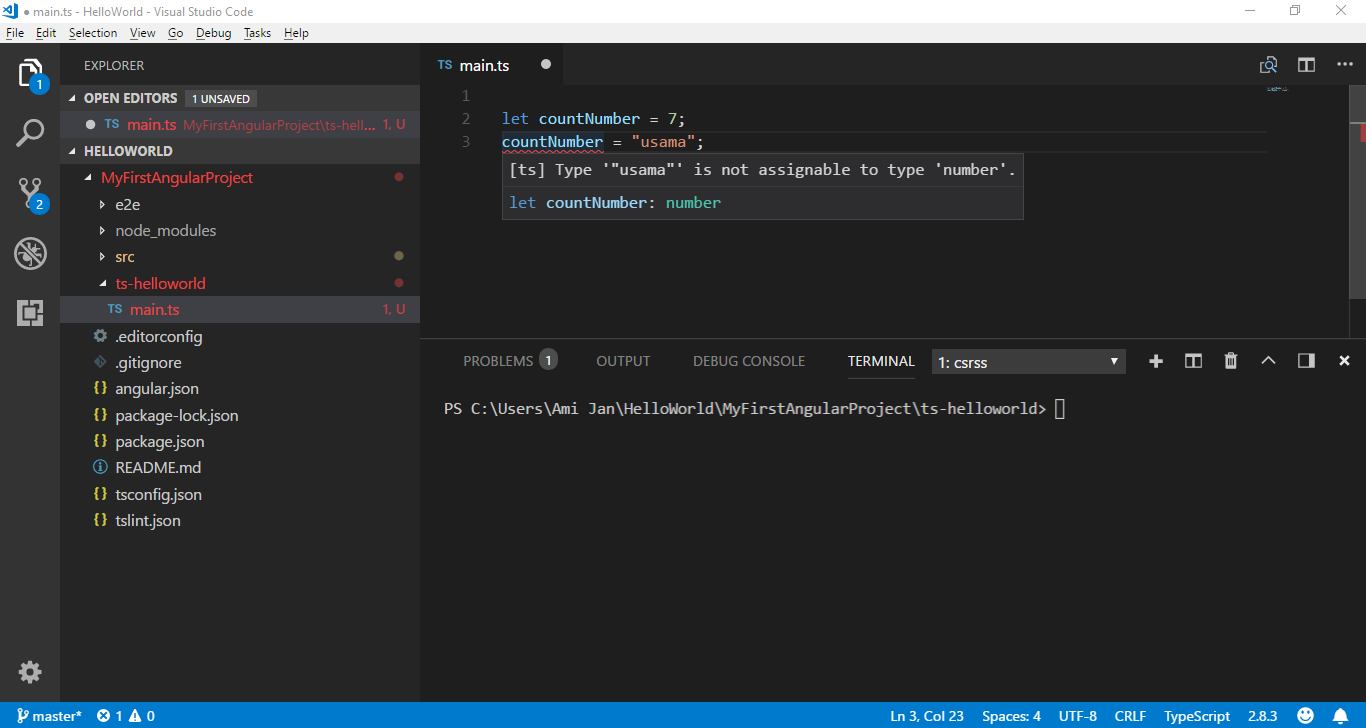Open tslint.json file
This screenshot has height=728, width=1366.
point(240,521)
